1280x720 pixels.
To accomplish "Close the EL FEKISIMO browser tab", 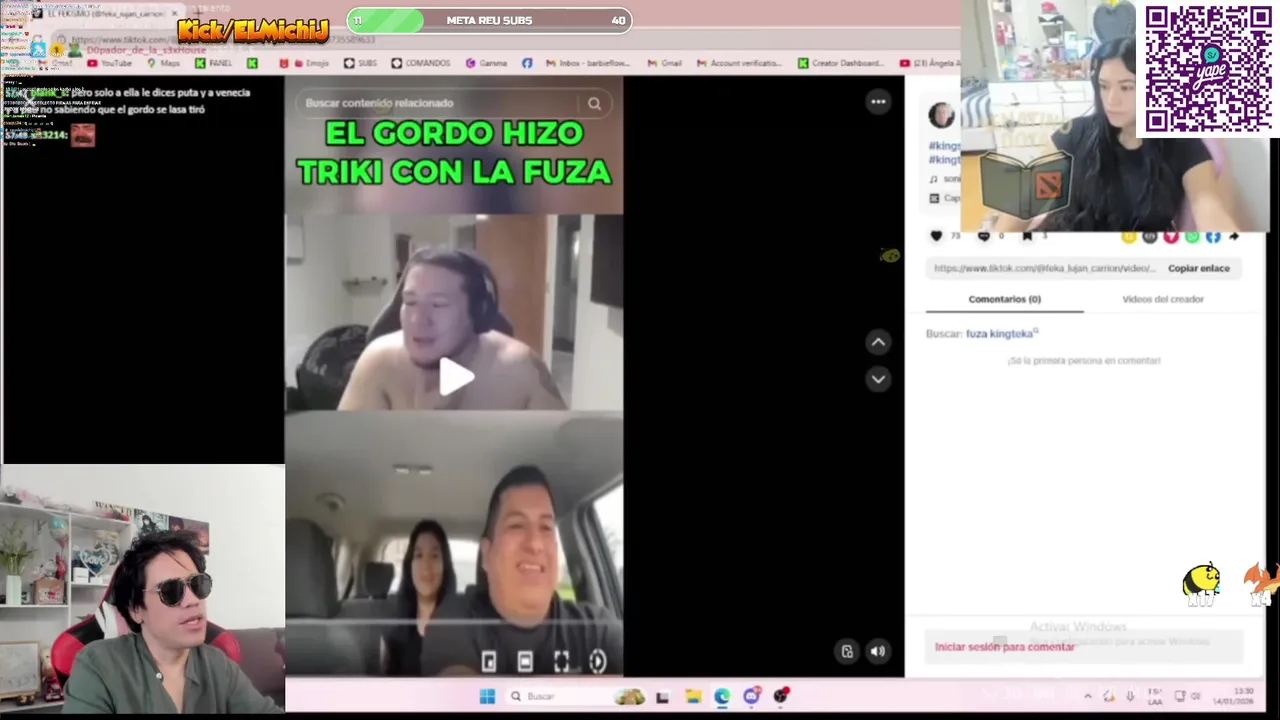I will coord(174,14).
